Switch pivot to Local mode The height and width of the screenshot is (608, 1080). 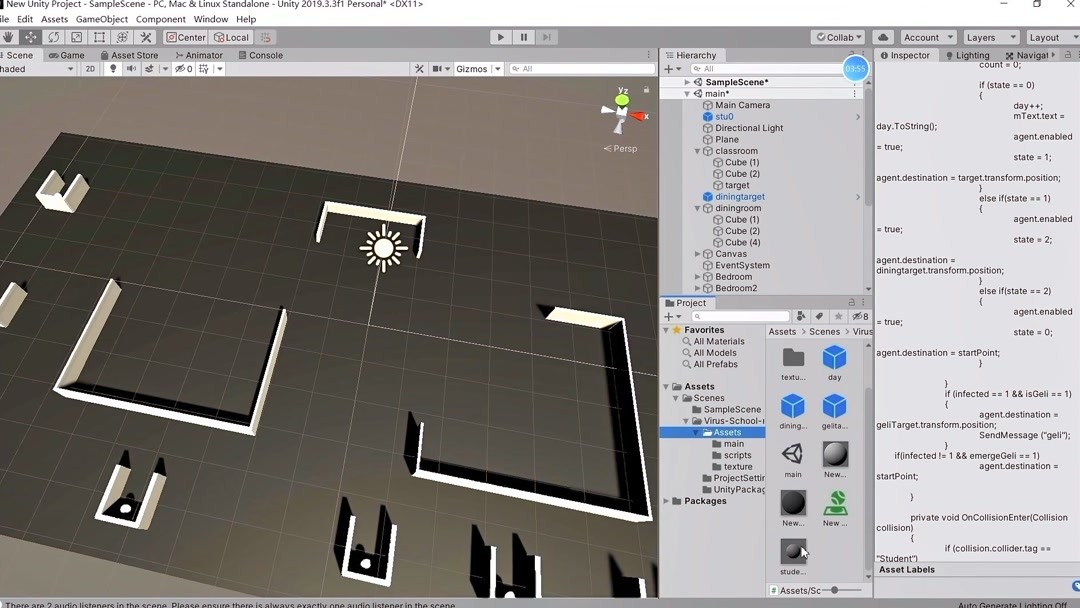[x=232, y=36]
